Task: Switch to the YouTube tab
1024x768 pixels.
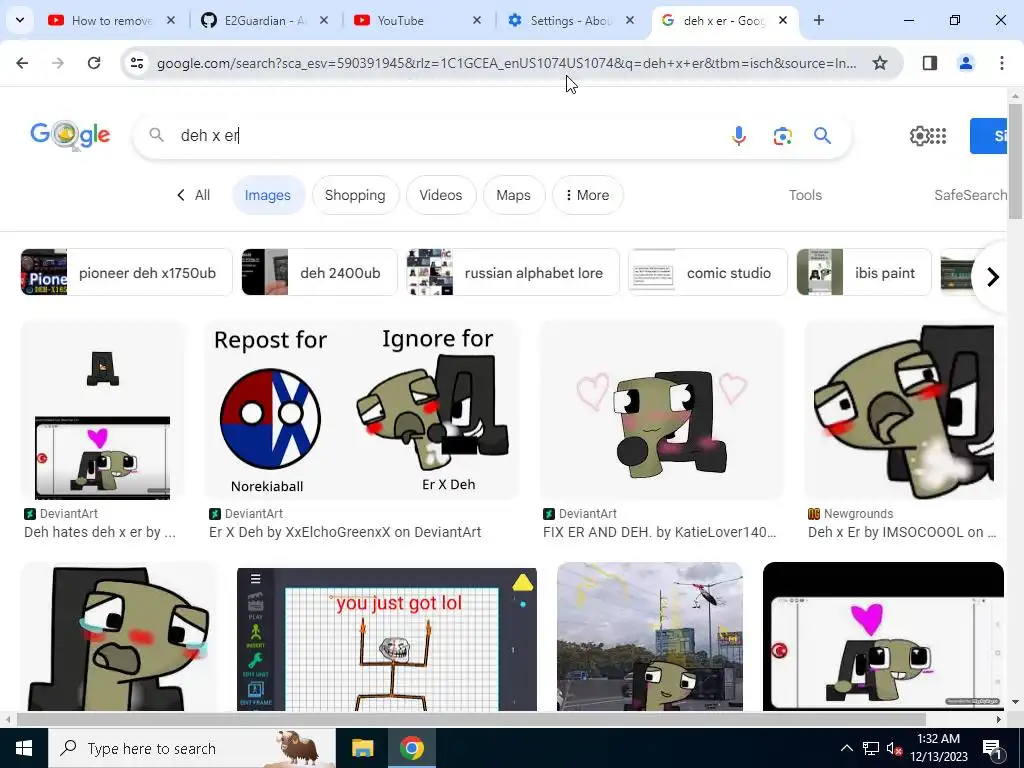Action: tap(417, 21)
